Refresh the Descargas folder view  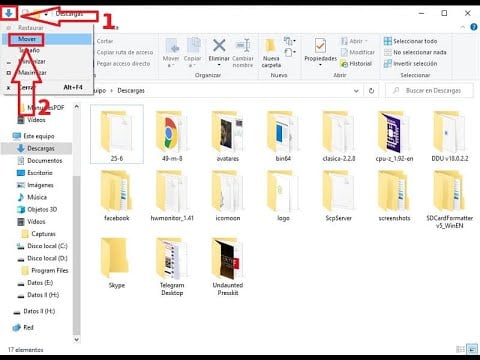pyautogui.click(x=371, y=91)
